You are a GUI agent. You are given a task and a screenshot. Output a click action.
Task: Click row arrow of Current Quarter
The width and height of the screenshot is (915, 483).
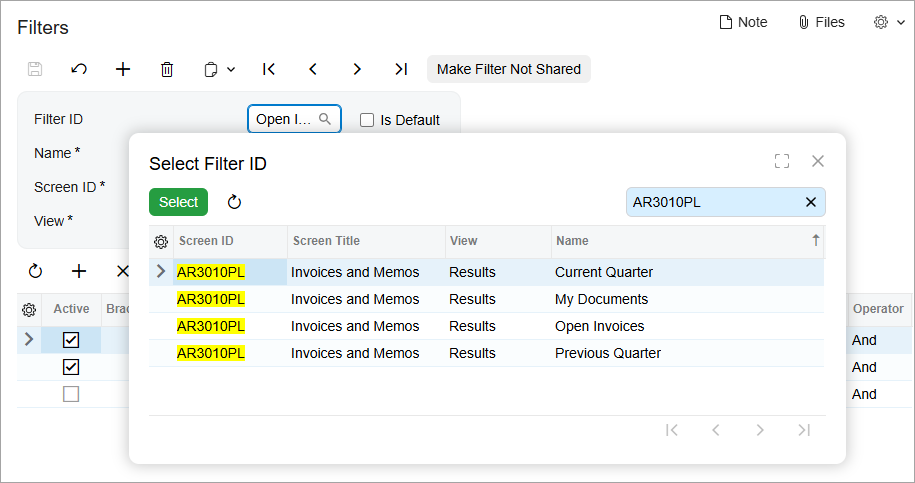click(x=161, y=271)
